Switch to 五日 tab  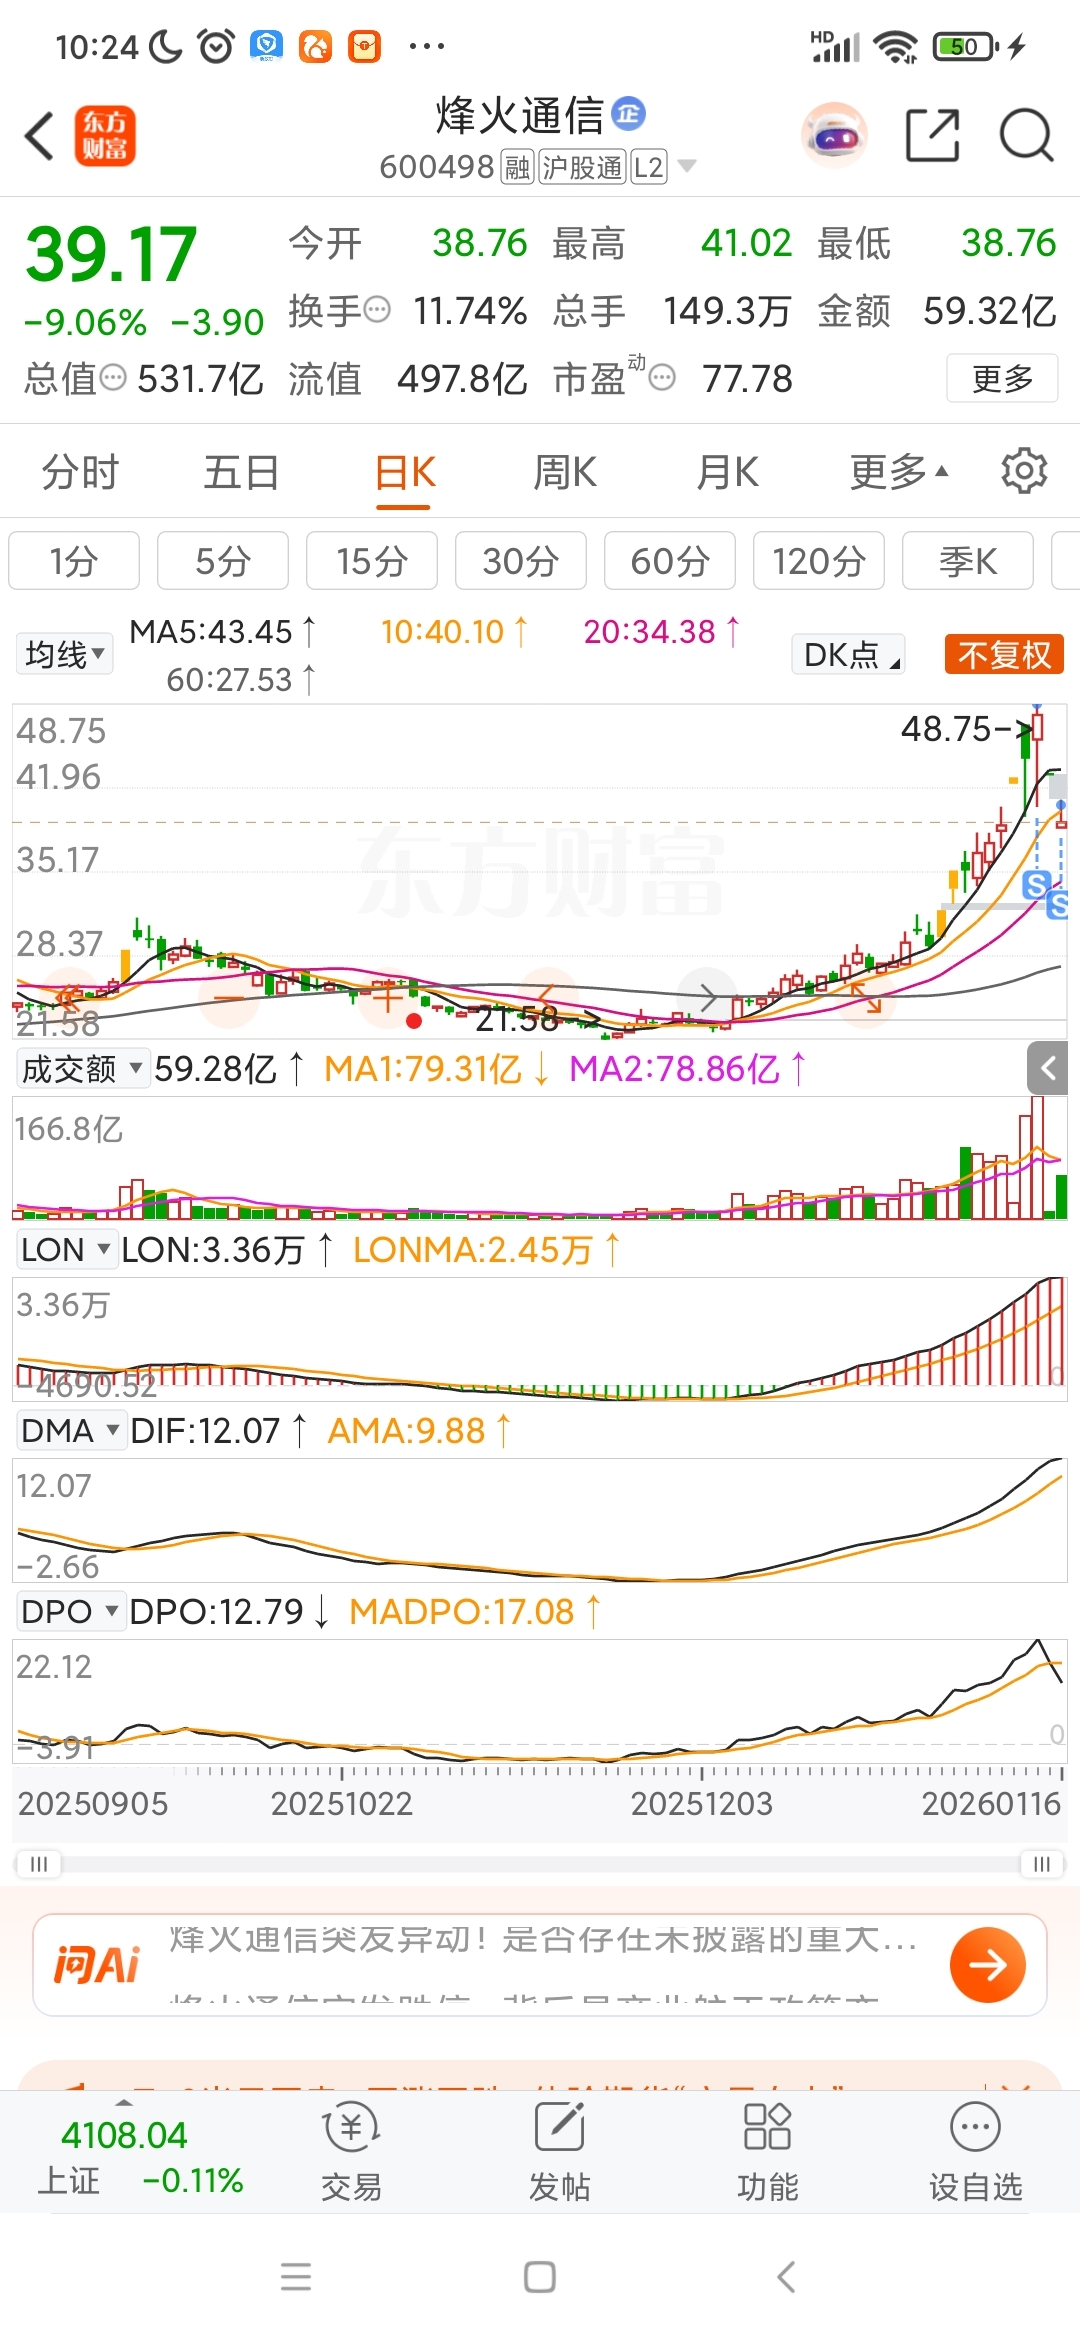tap(241, 471)
